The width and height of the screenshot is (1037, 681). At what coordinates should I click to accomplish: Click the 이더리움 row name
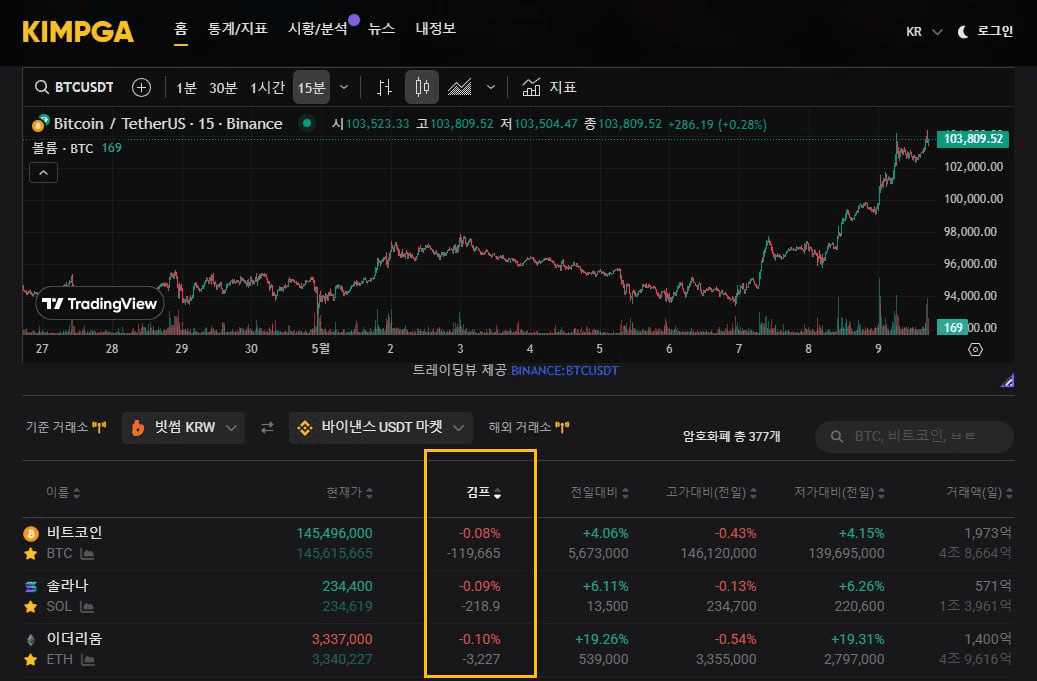coord(74,638)
